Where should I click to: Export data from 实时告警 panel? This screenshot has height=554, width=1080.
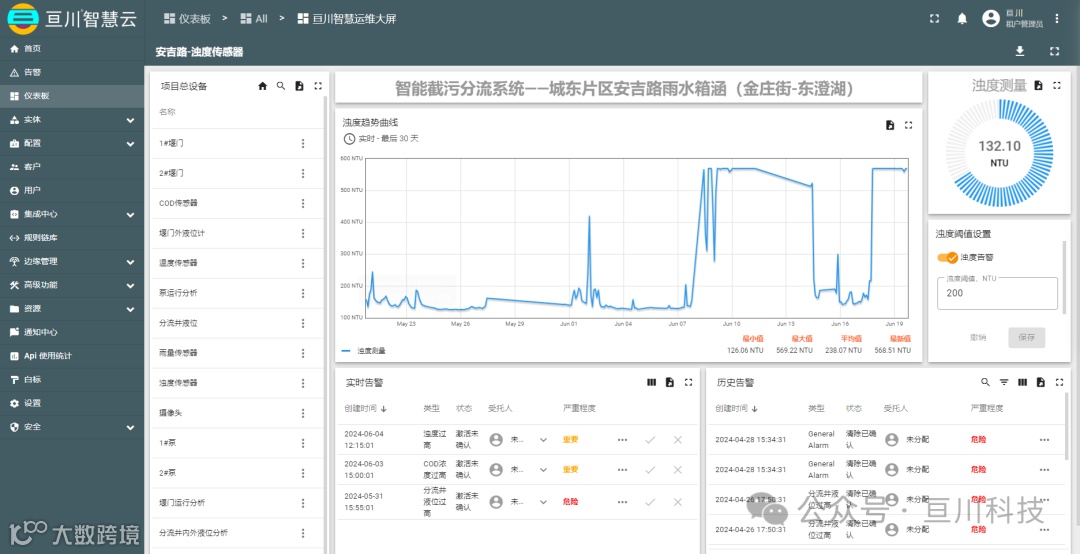669,382
